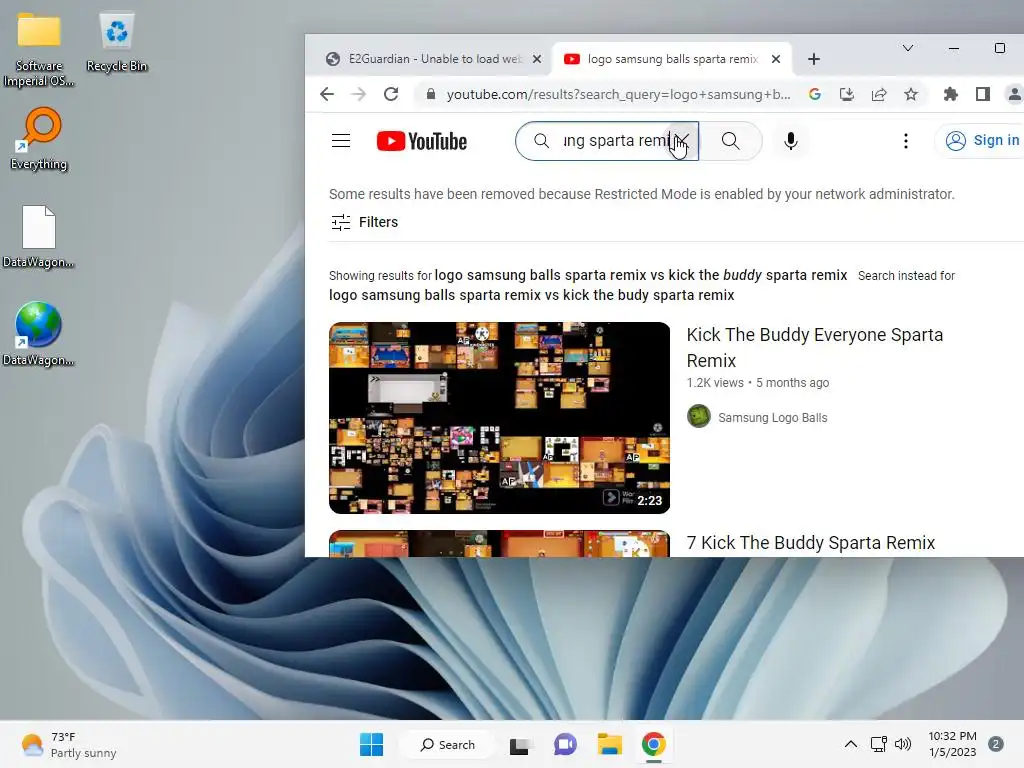Open the volume tray icon
Screen dimensions: 1024x768
tap(903, 744)
